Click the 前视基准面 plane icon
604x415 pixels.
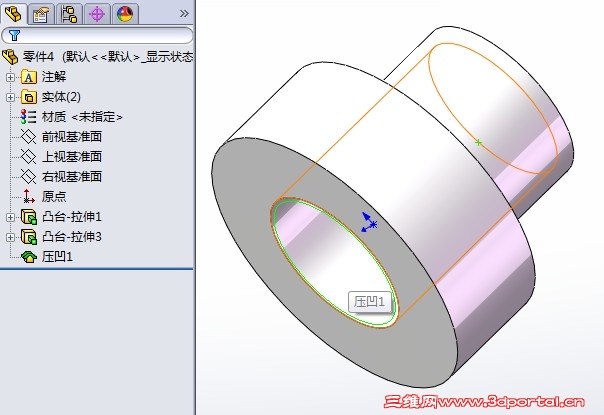[29, 137]
